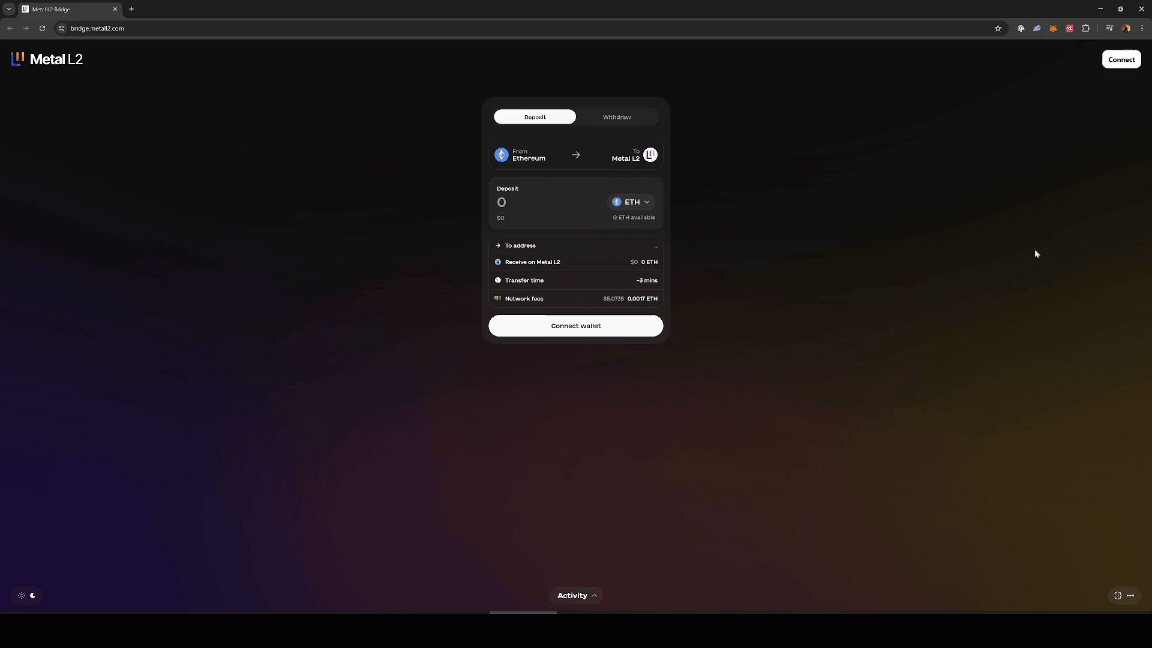Screen dimensions: 1152x648
Task: Open the pink extension icon
Action: (x=1069, y=29)
